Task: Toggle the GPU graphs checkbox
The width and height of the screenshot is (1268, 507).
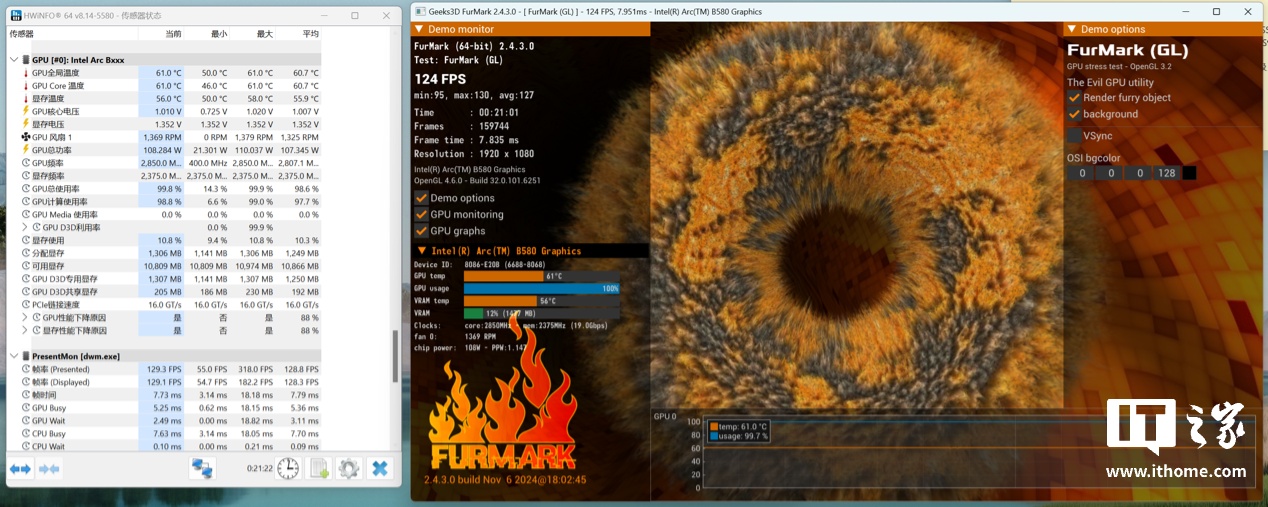Action: click(421, 231)
